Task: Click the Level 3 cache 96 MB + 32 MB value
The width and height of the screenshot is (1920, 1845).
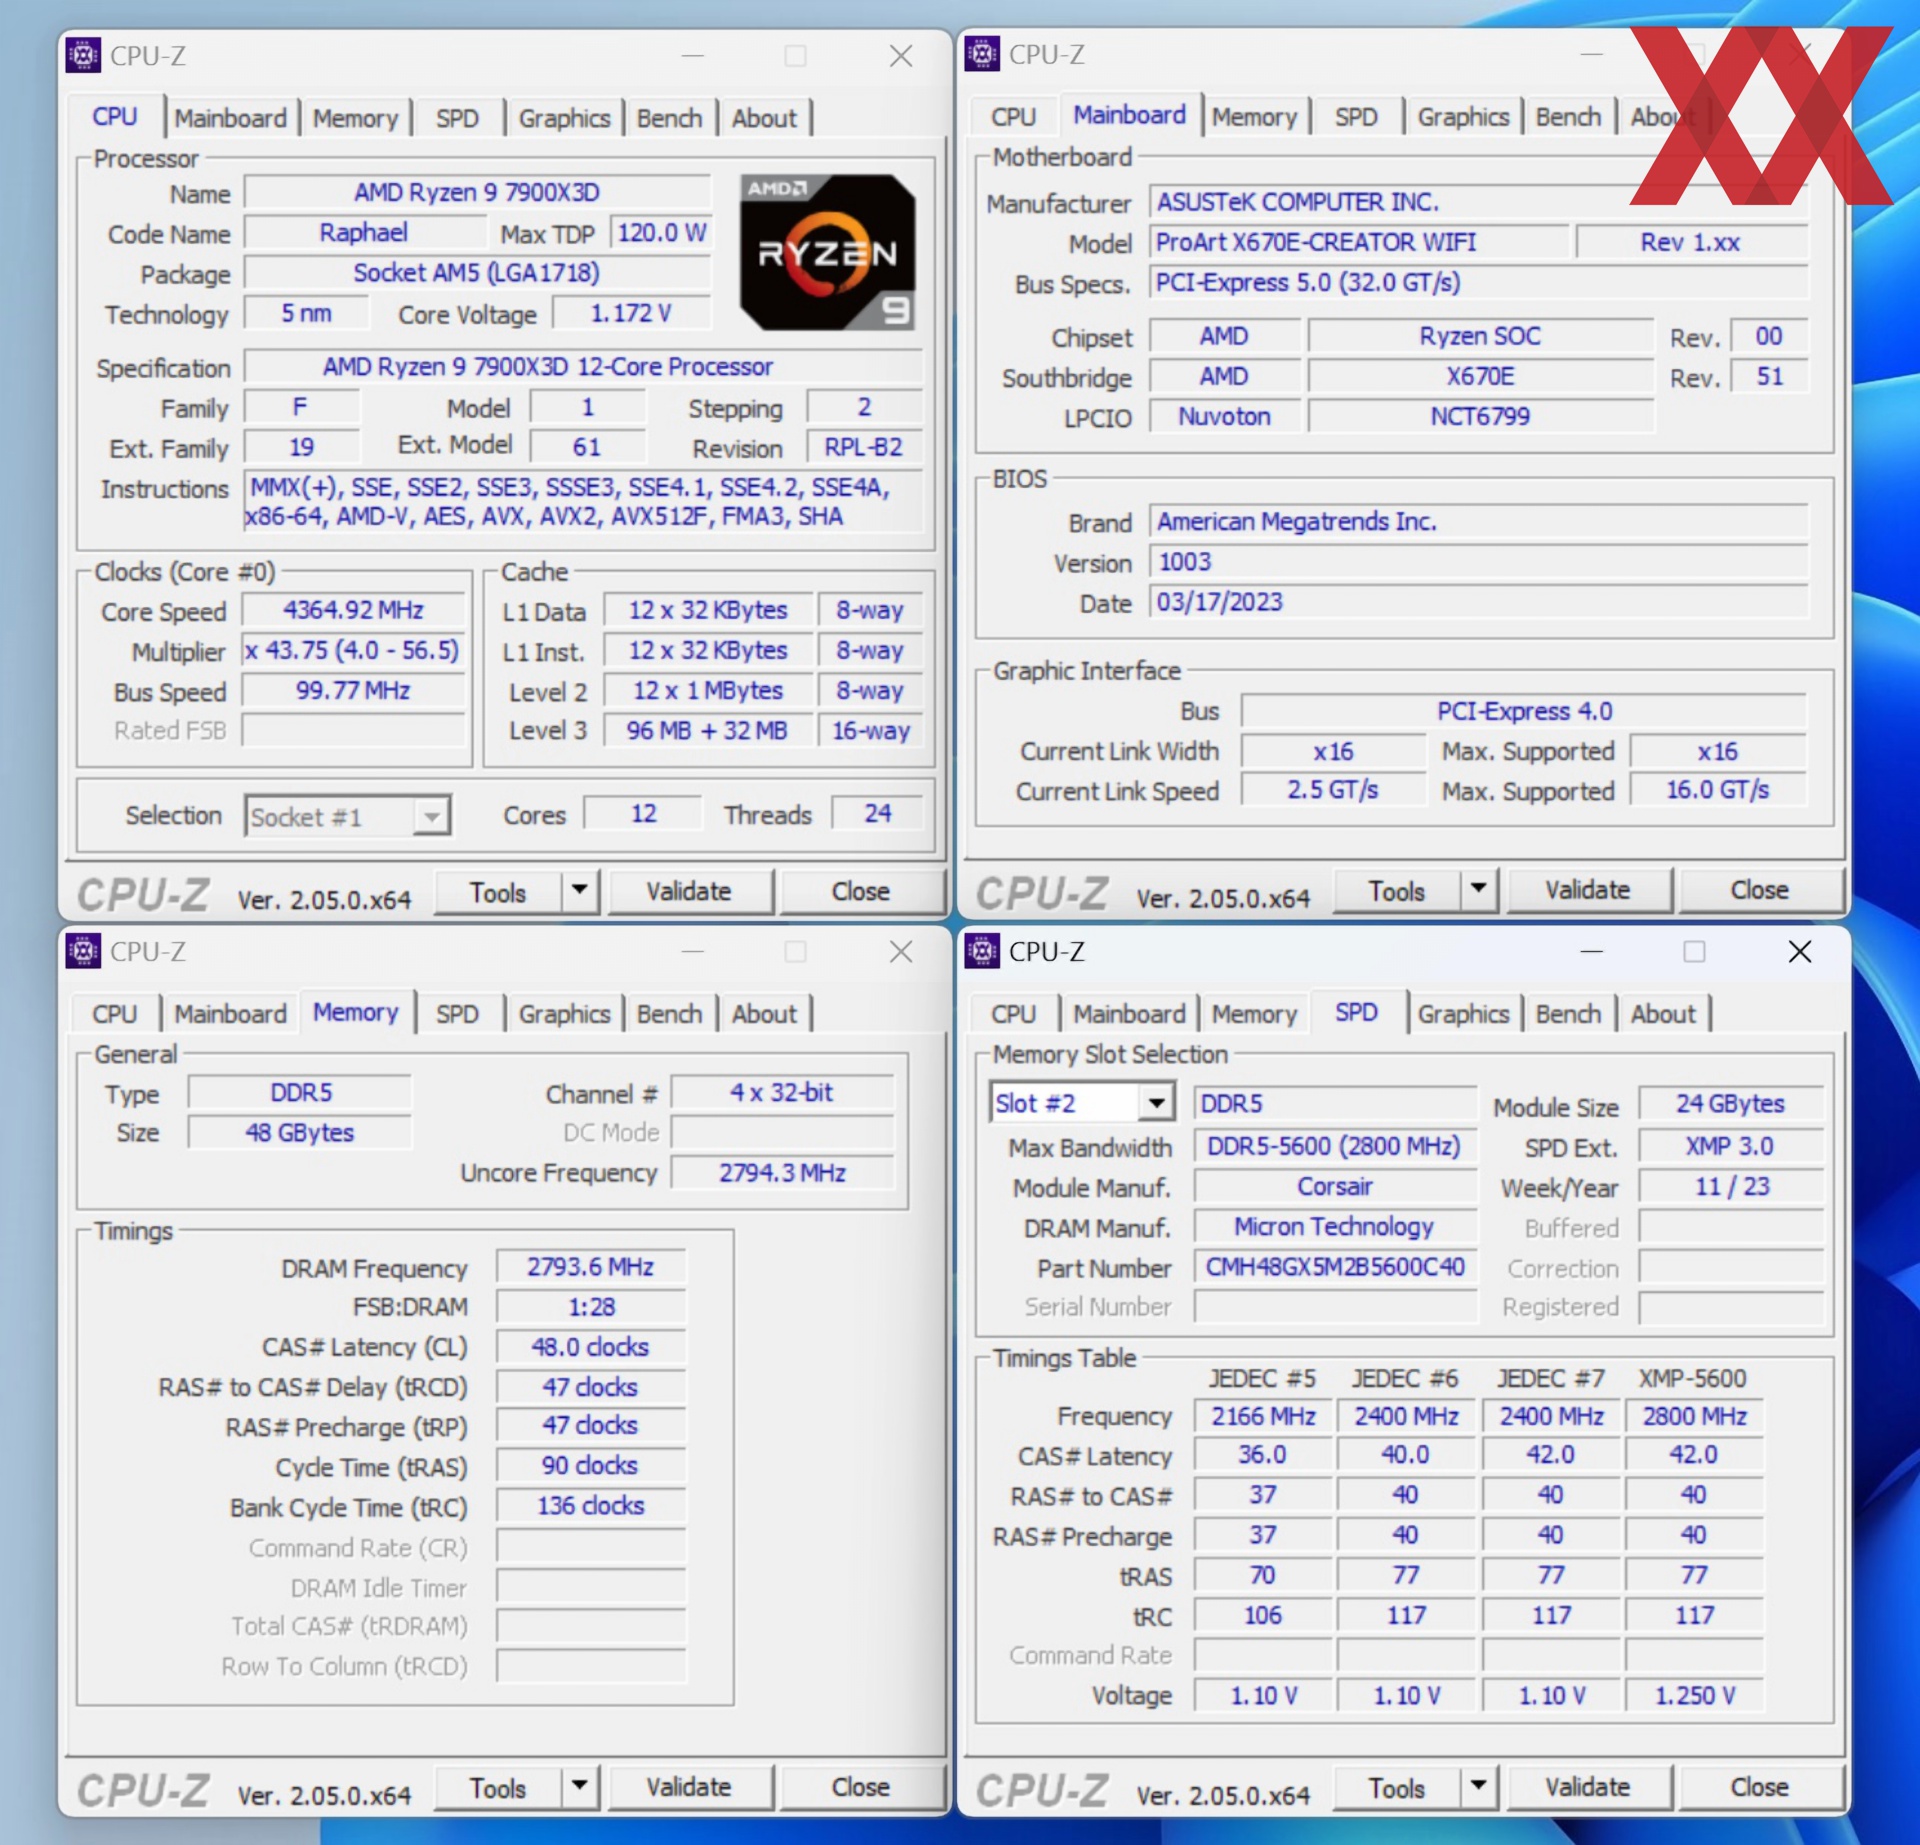Action: click(x=707, y=730)
